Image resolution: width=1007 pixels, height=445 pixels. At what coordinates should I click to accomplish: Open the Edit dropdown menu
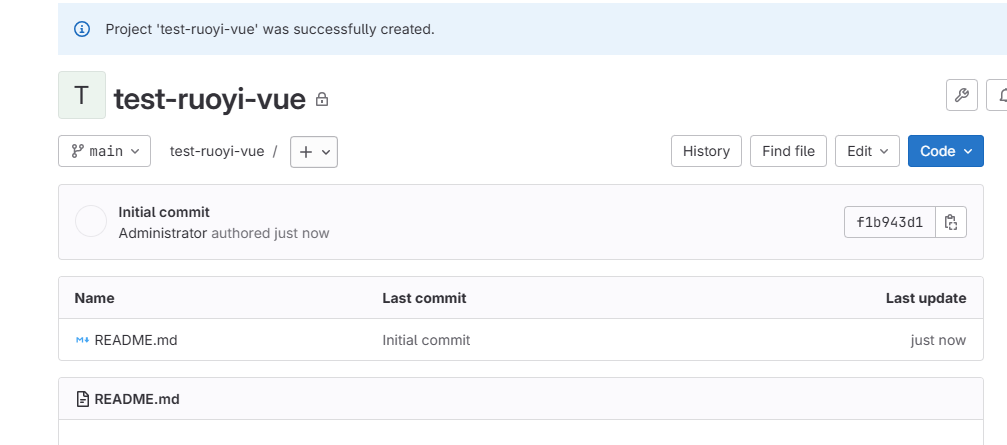(867, 151)
